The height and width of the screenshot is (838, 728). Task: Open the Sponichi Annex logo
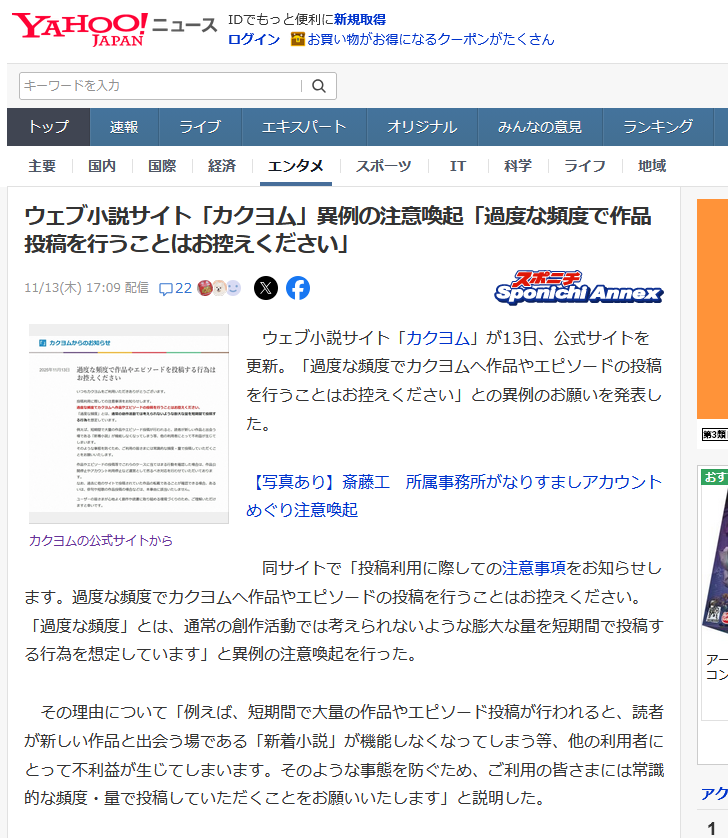(x=579, y=287)
